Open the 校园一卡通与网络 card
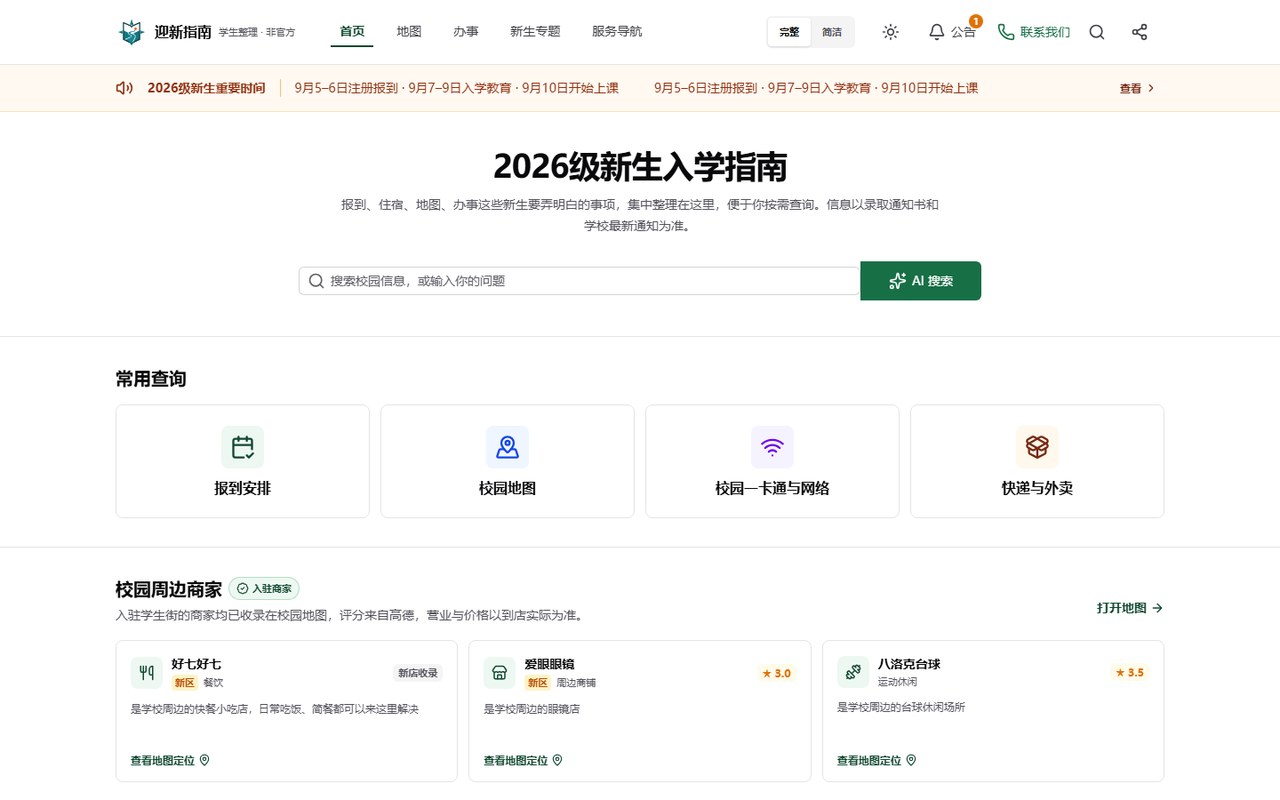This screenshot has height=800, width=1280. 772,461
